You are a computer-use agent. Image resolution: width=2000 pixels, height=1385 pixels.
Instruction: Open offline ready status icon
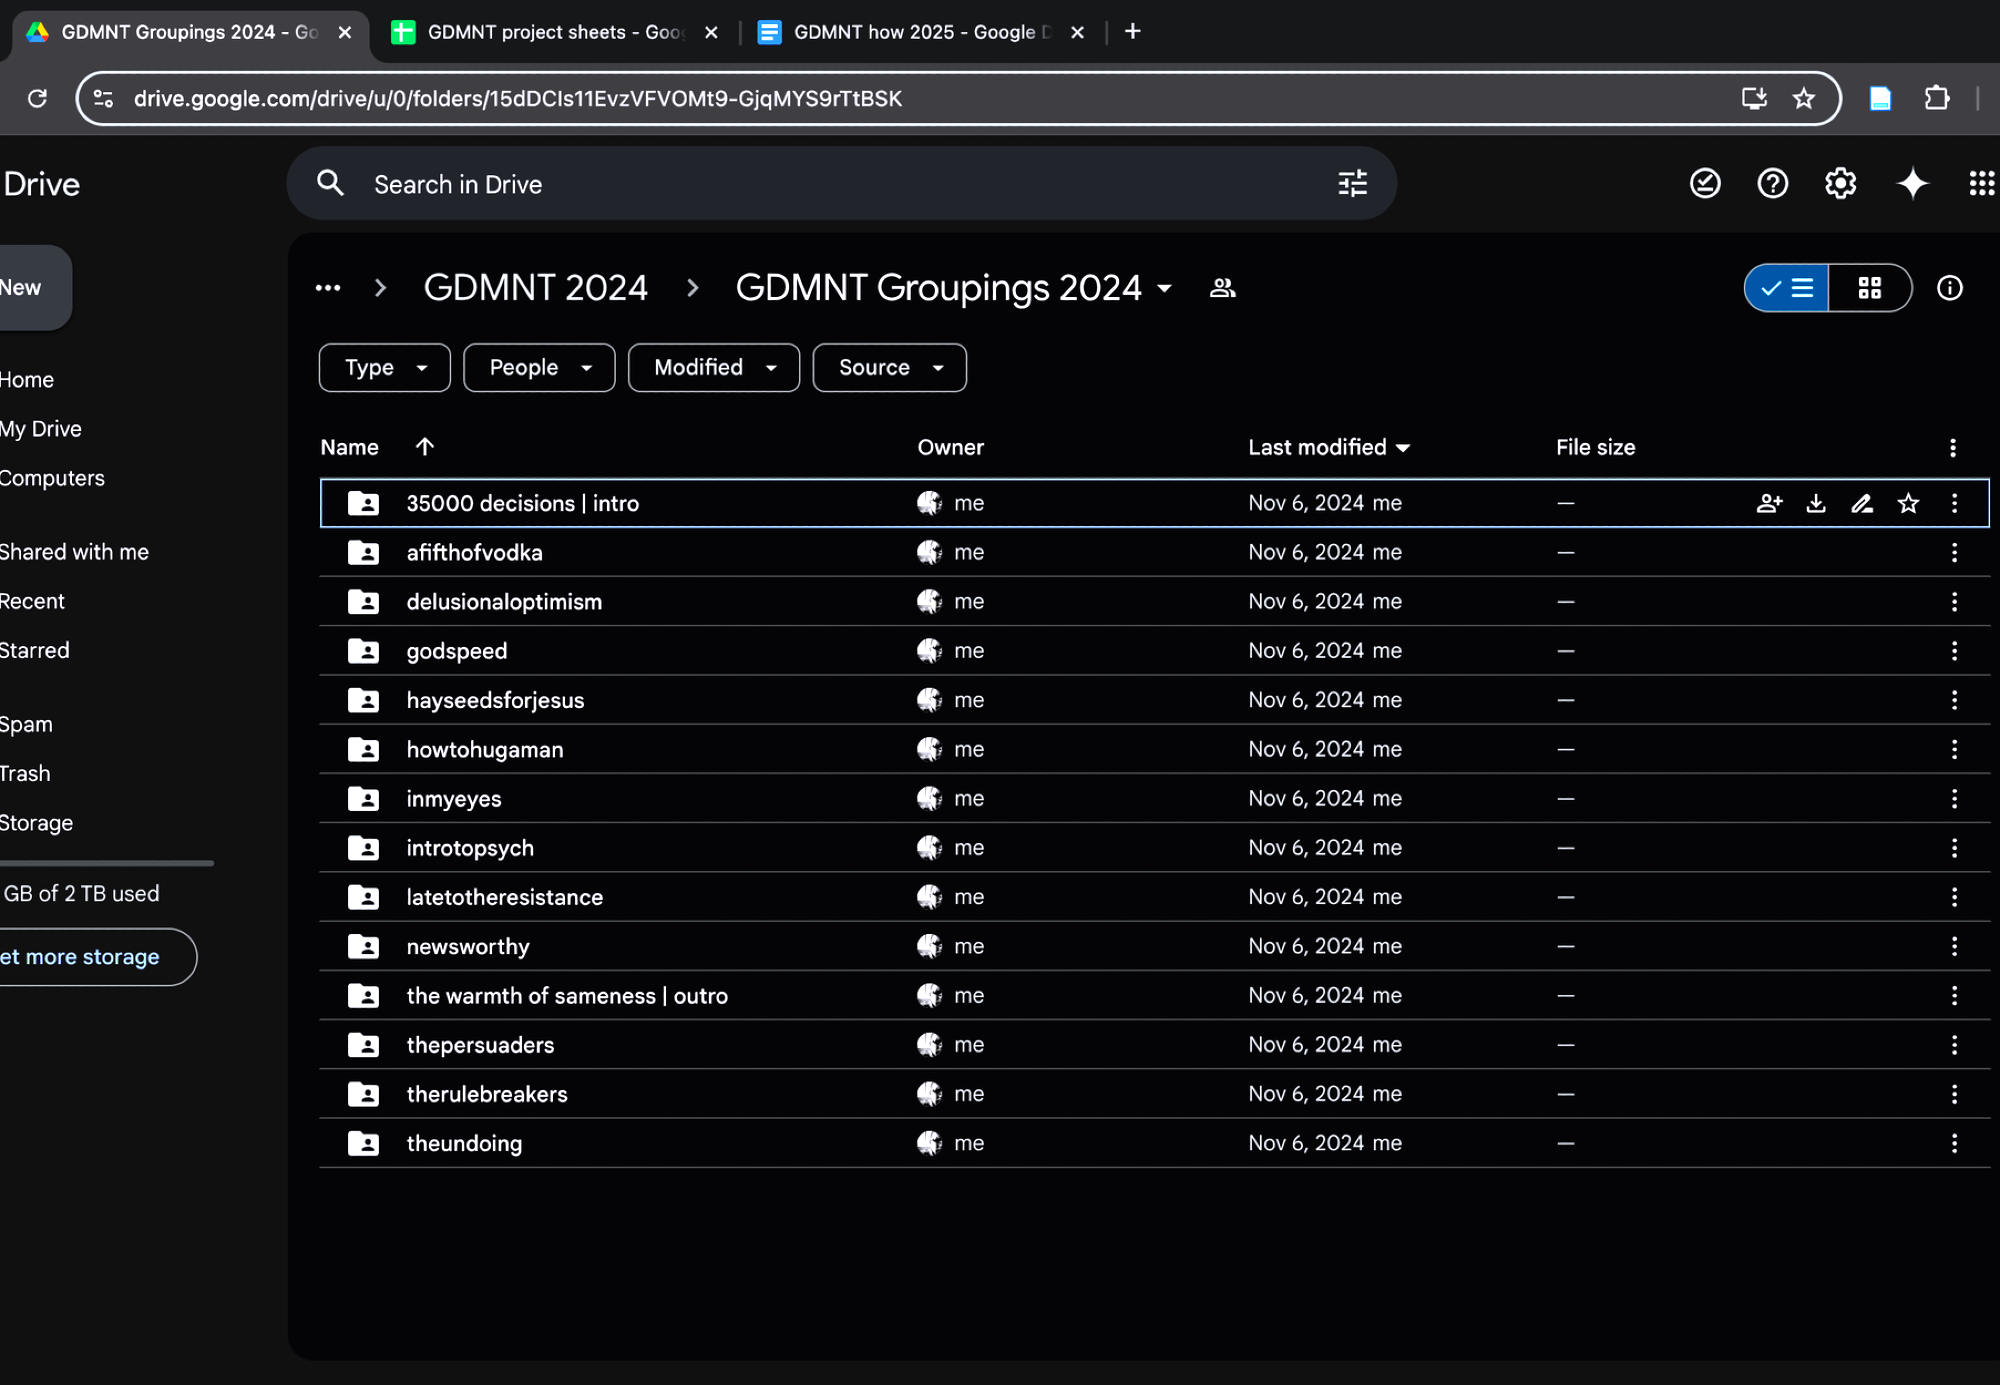pos(1705,184)
